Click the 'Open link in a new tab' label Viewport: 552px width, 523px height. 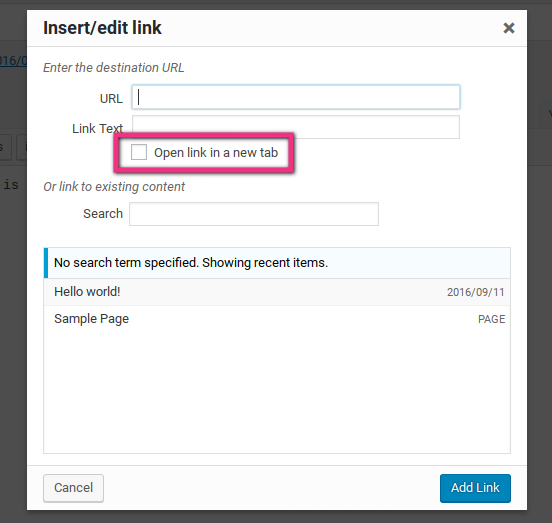click(216, 153)
